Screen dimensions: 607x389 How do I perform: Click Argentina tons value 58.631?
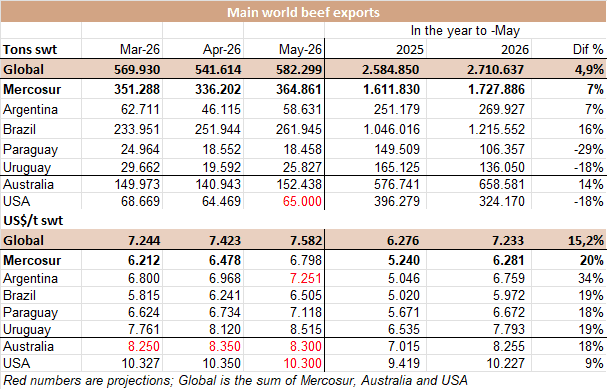pos(302,110)
